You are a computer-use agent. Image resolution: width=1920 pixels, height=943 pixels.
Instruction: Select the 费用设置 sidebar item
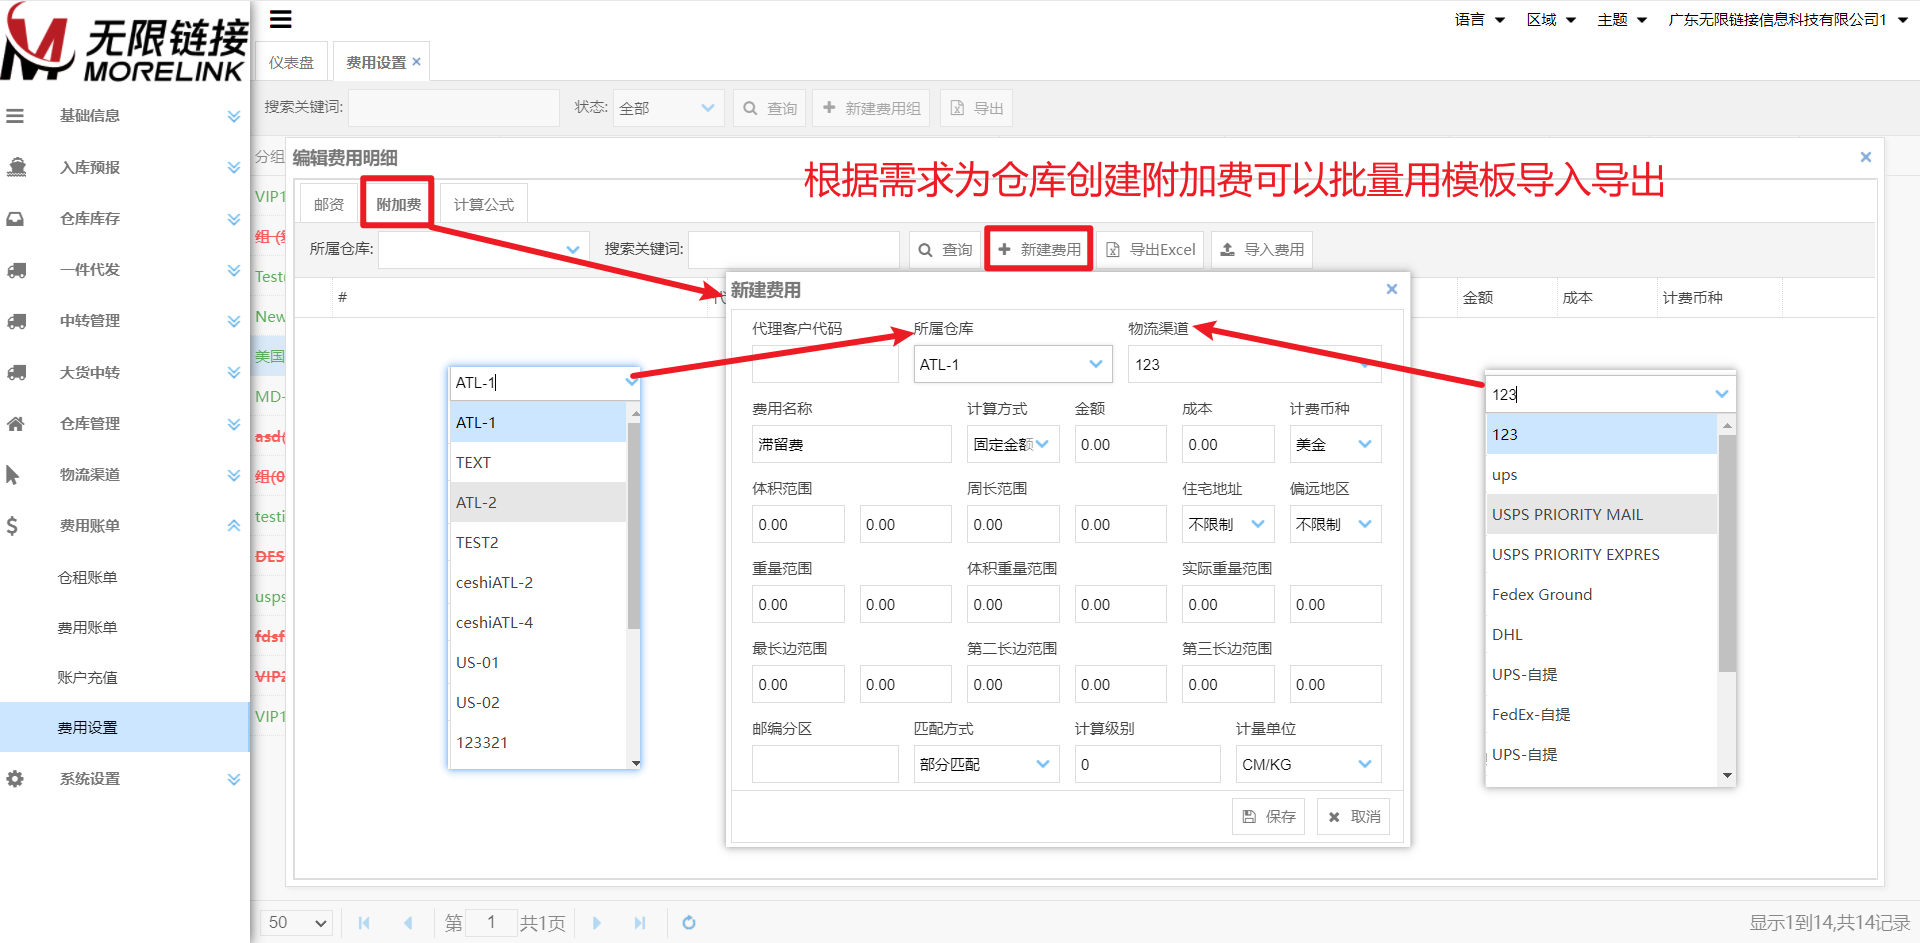124,727
